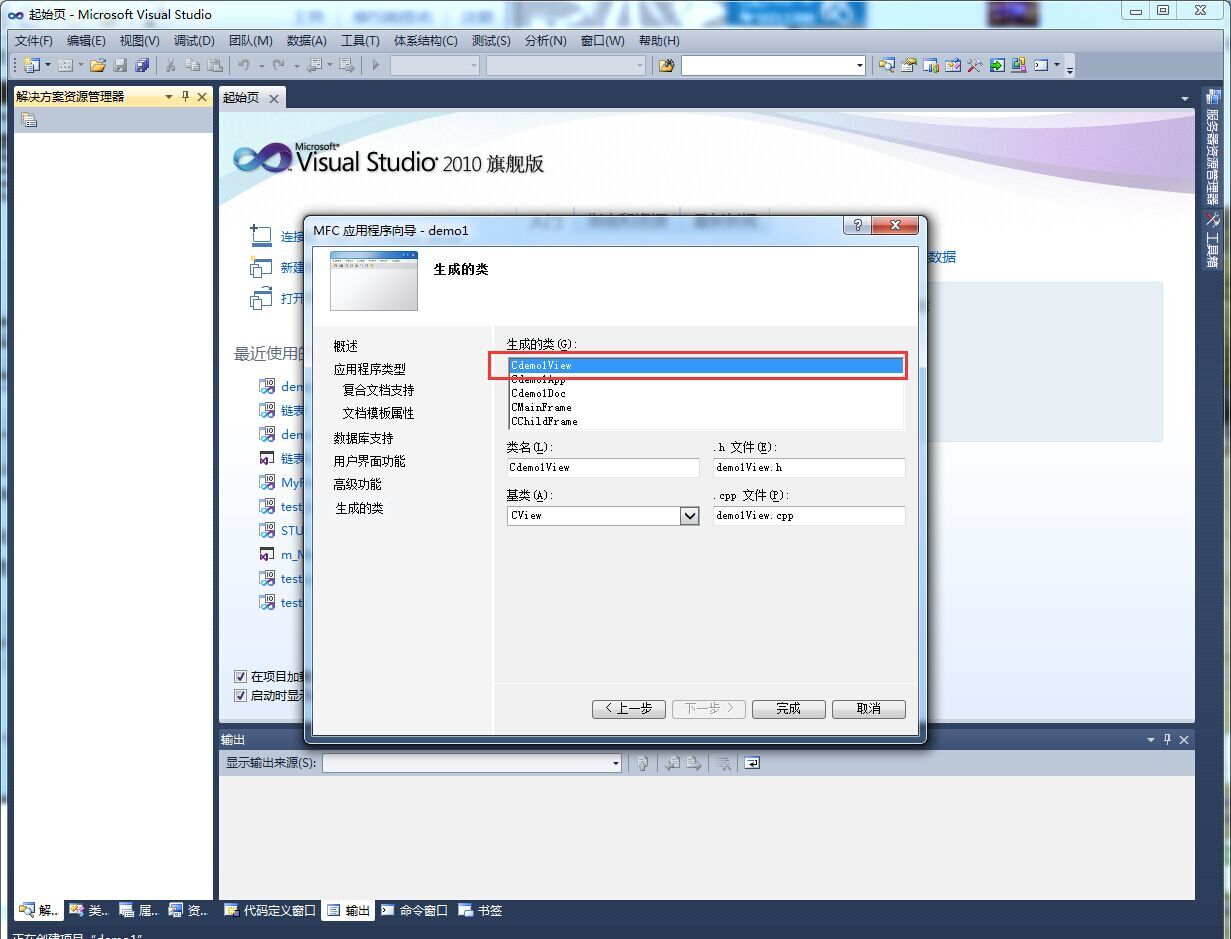This screenshot has height=939, width=1231.
Task: Open the 工具箱 side tab
Action: coord(1212,241)
